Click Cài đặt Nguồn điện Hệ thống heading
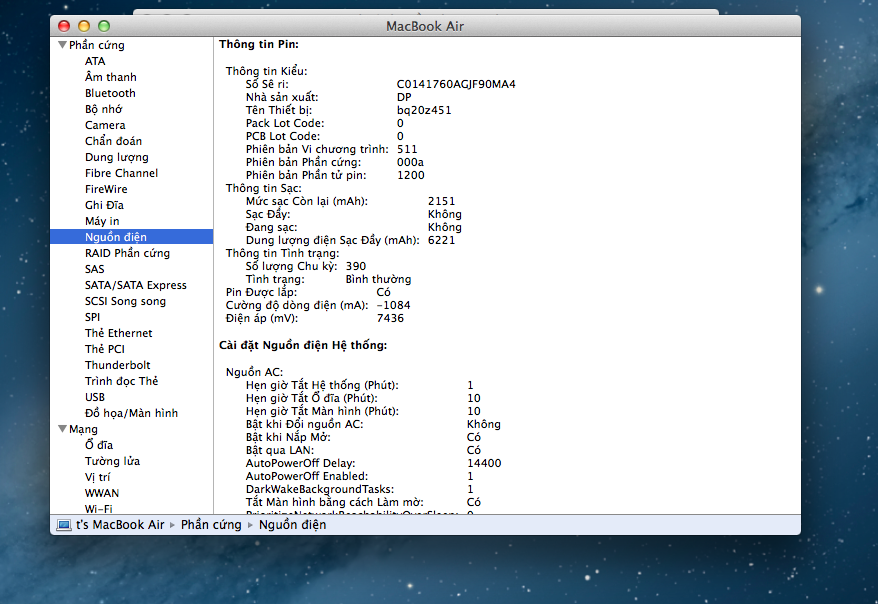878x604 pixels. pyautogui.click(x=303, y=345)
